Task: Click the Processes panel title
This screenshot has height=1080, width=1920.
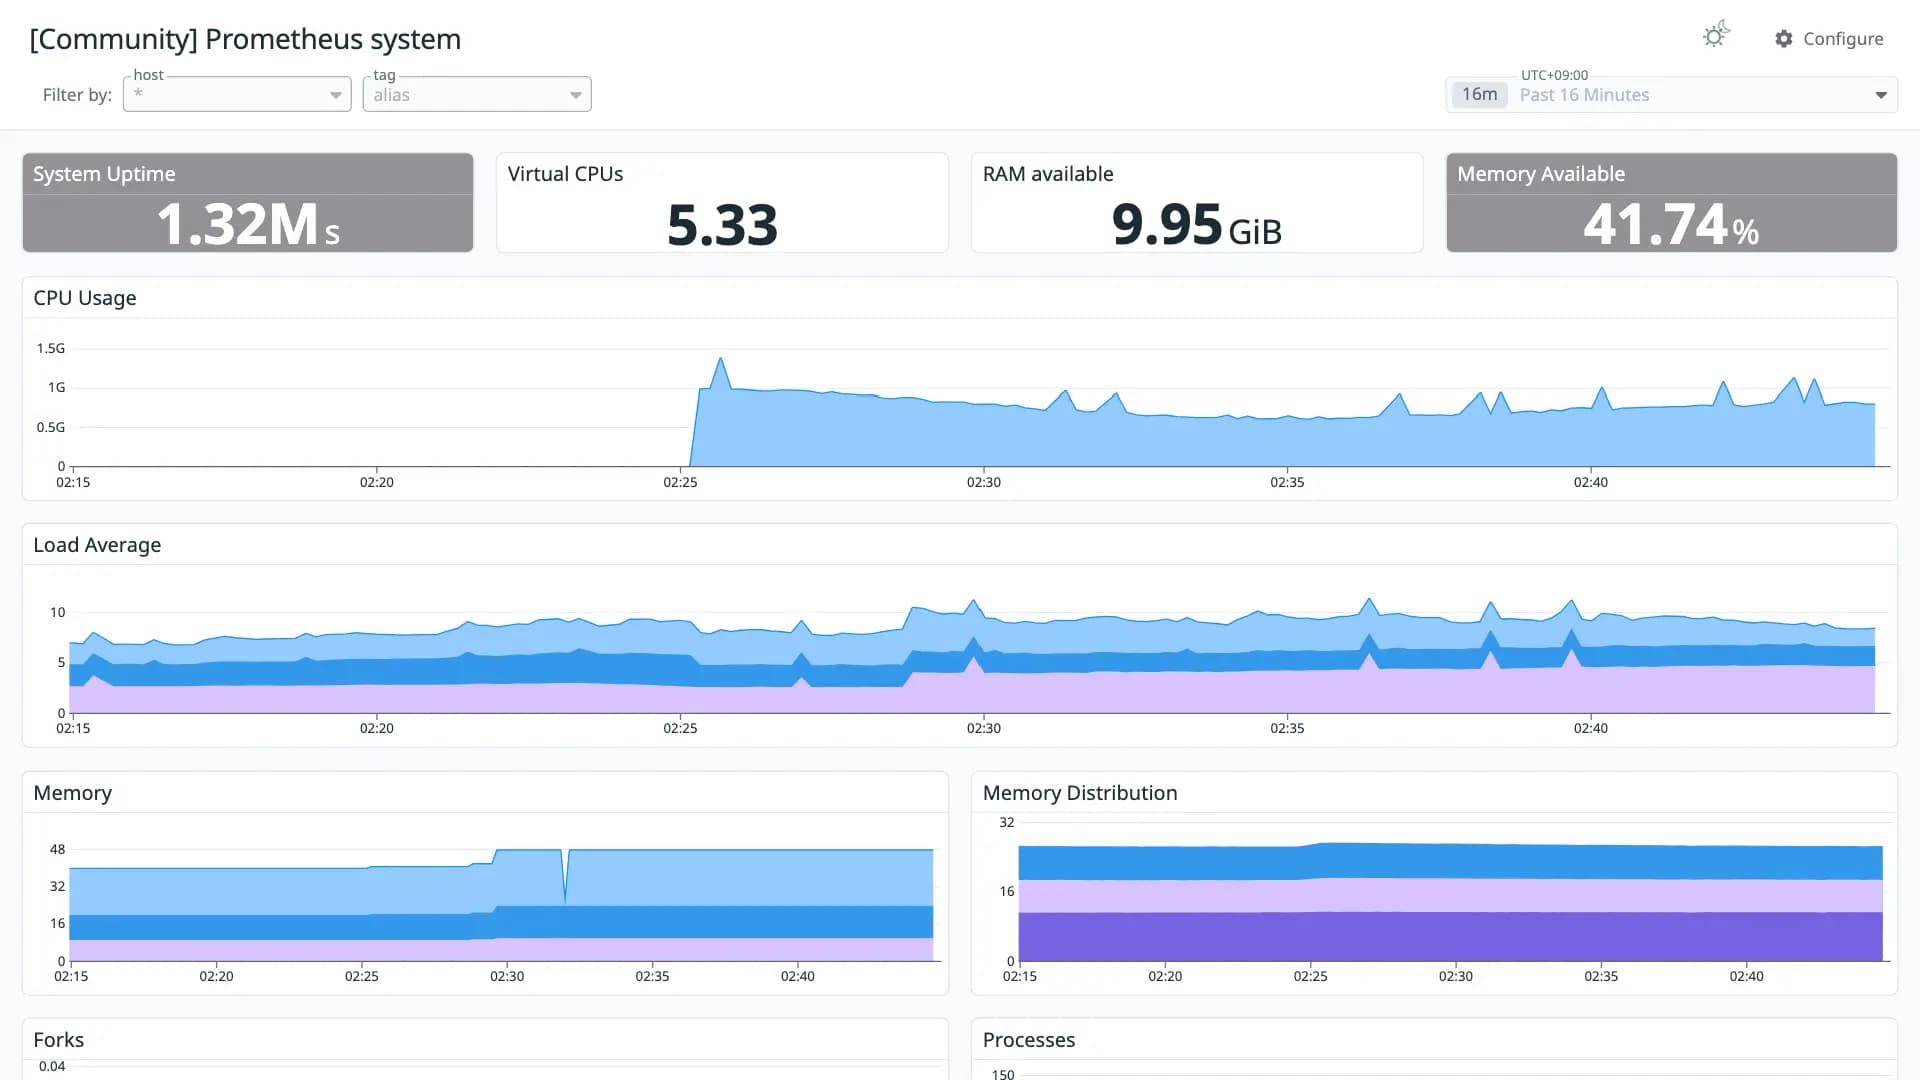Action: [1029, 1040]
